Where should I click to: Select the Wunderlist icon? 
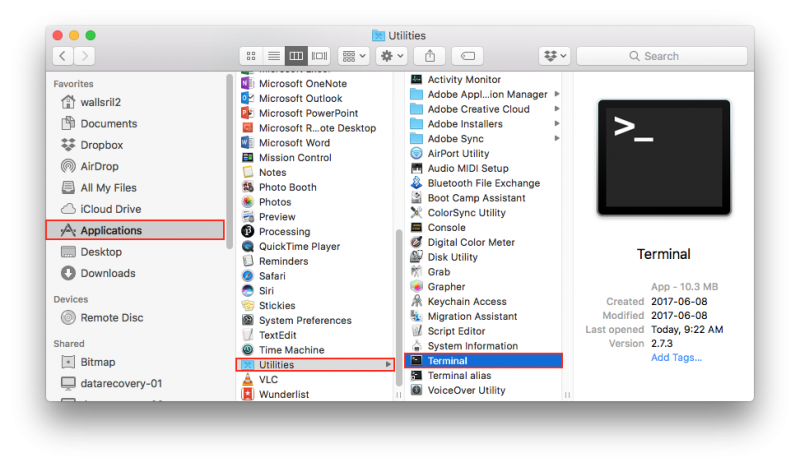point(247,394)
